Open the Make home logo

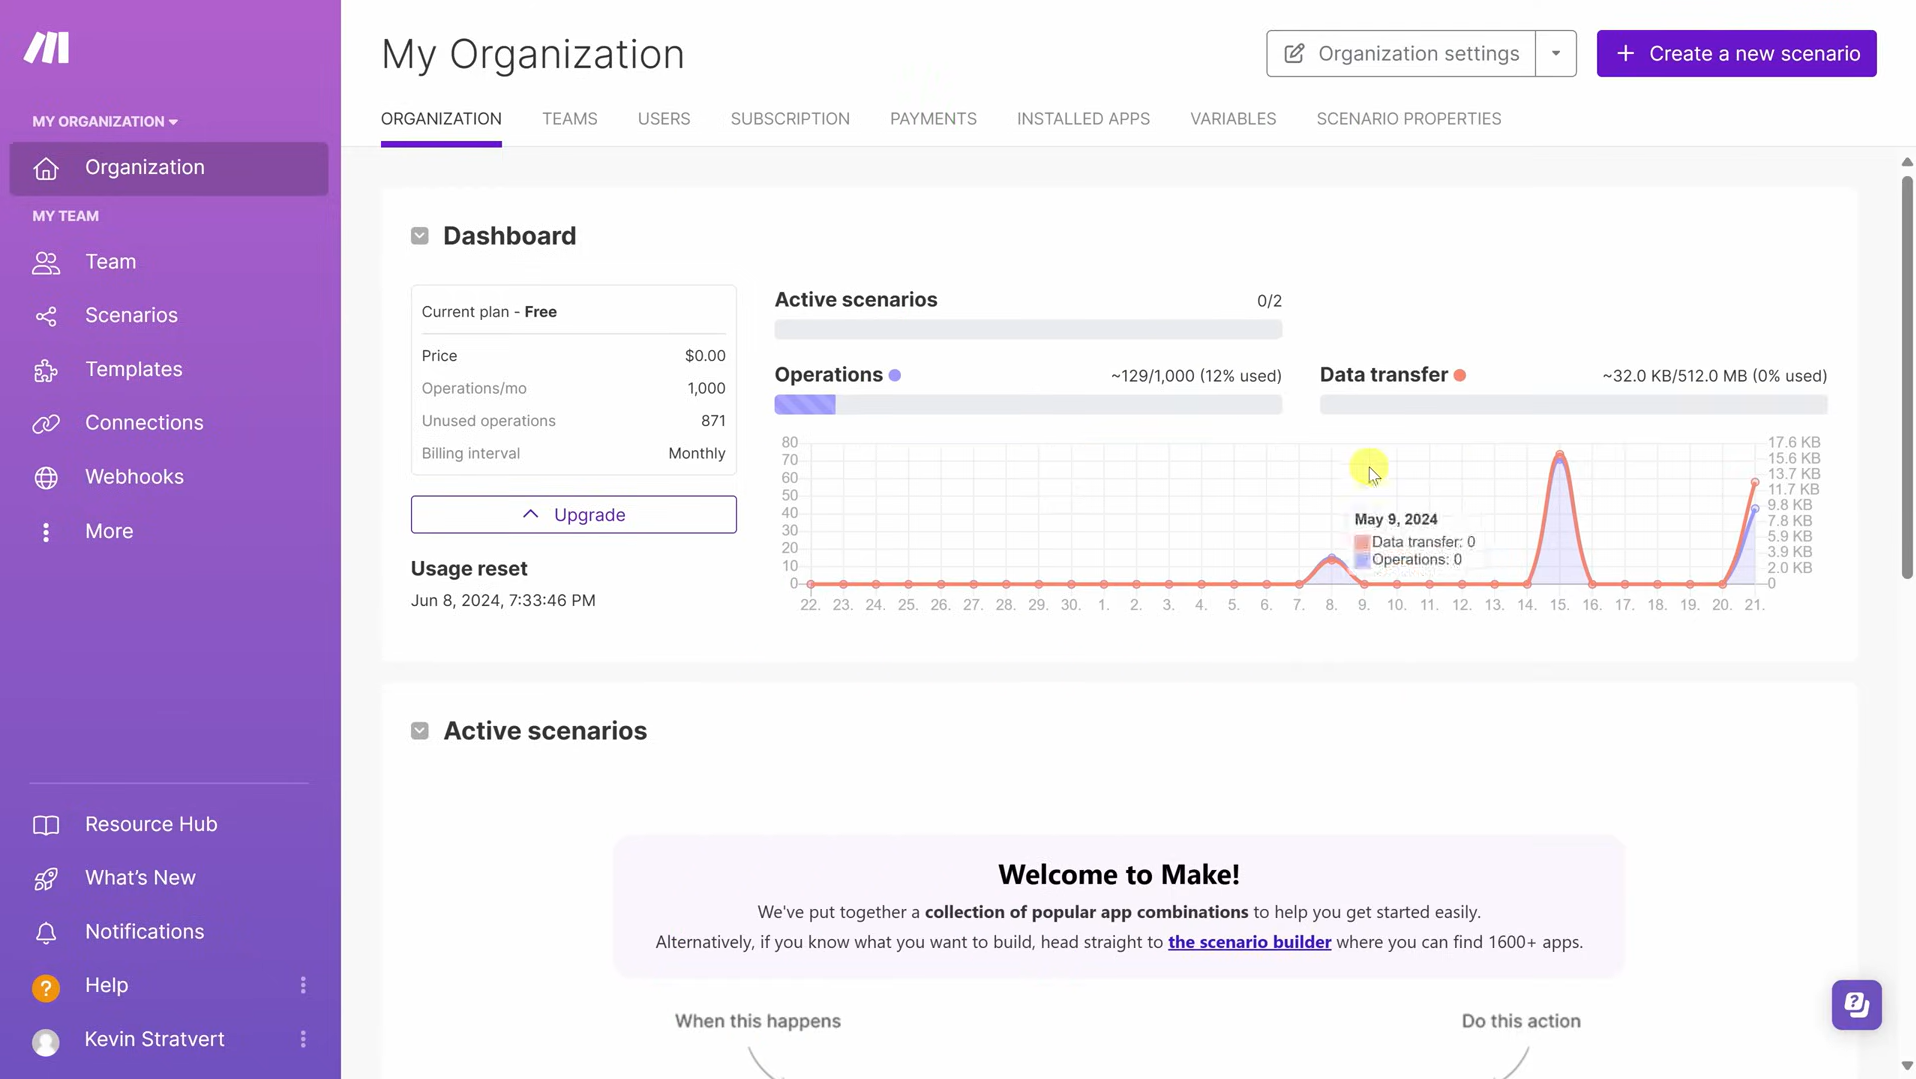pyautogui.click(x=46, y=46)
